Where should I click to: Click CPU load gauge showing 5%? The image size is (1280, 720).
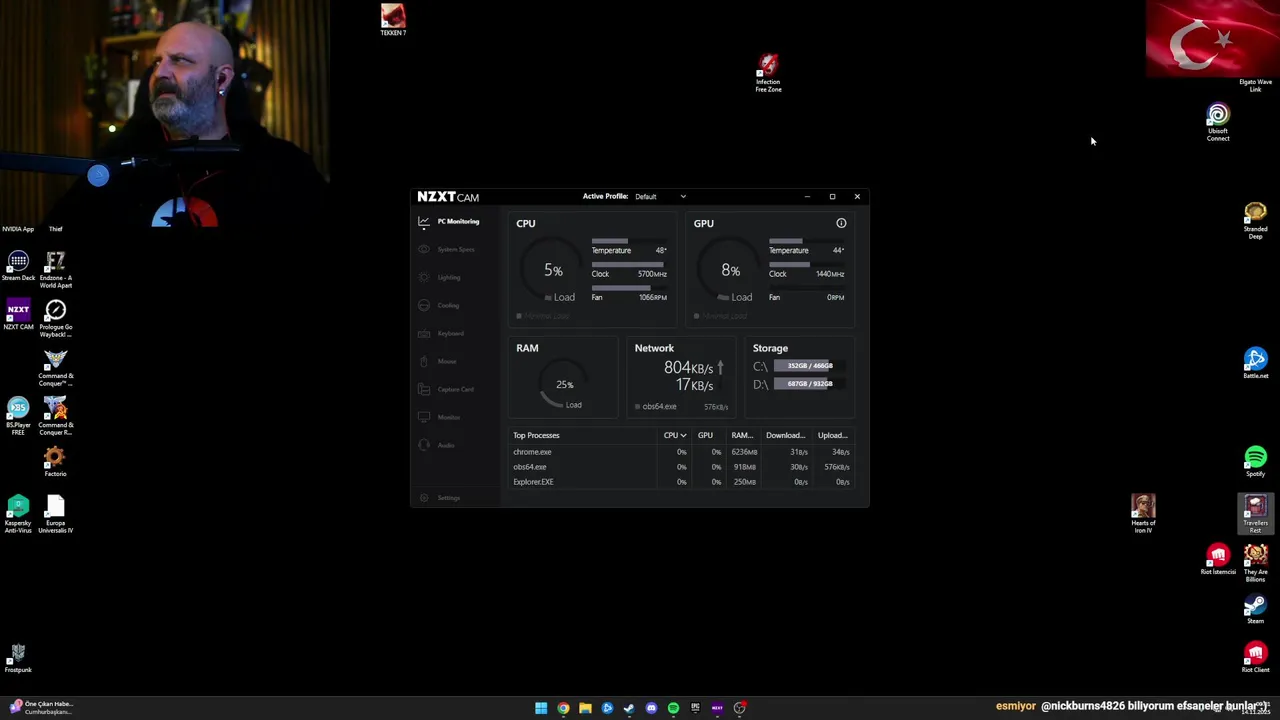pyautogui.click(x=553, y=271)
